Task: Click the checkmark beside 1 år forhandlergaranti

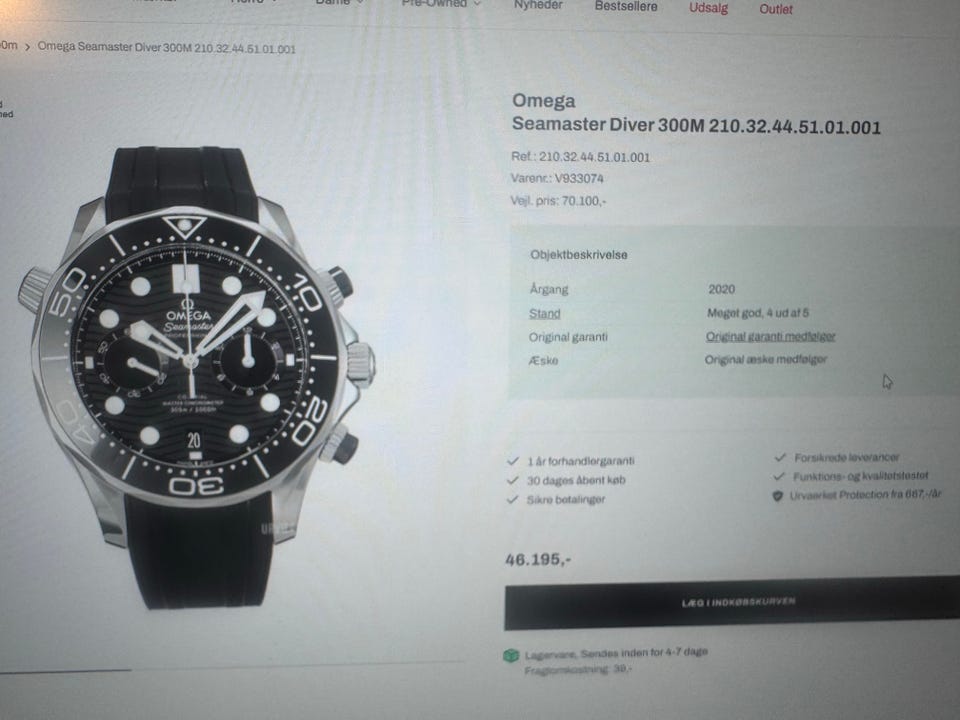Action: click(x=512, y=460)
